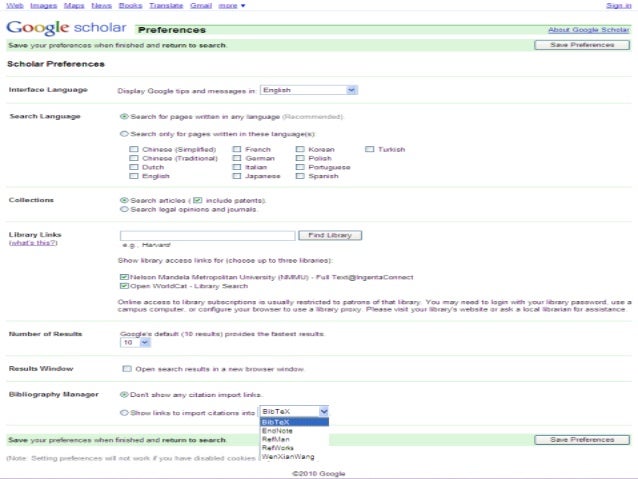Open News in the top navigation

click(x=101, y=6)
